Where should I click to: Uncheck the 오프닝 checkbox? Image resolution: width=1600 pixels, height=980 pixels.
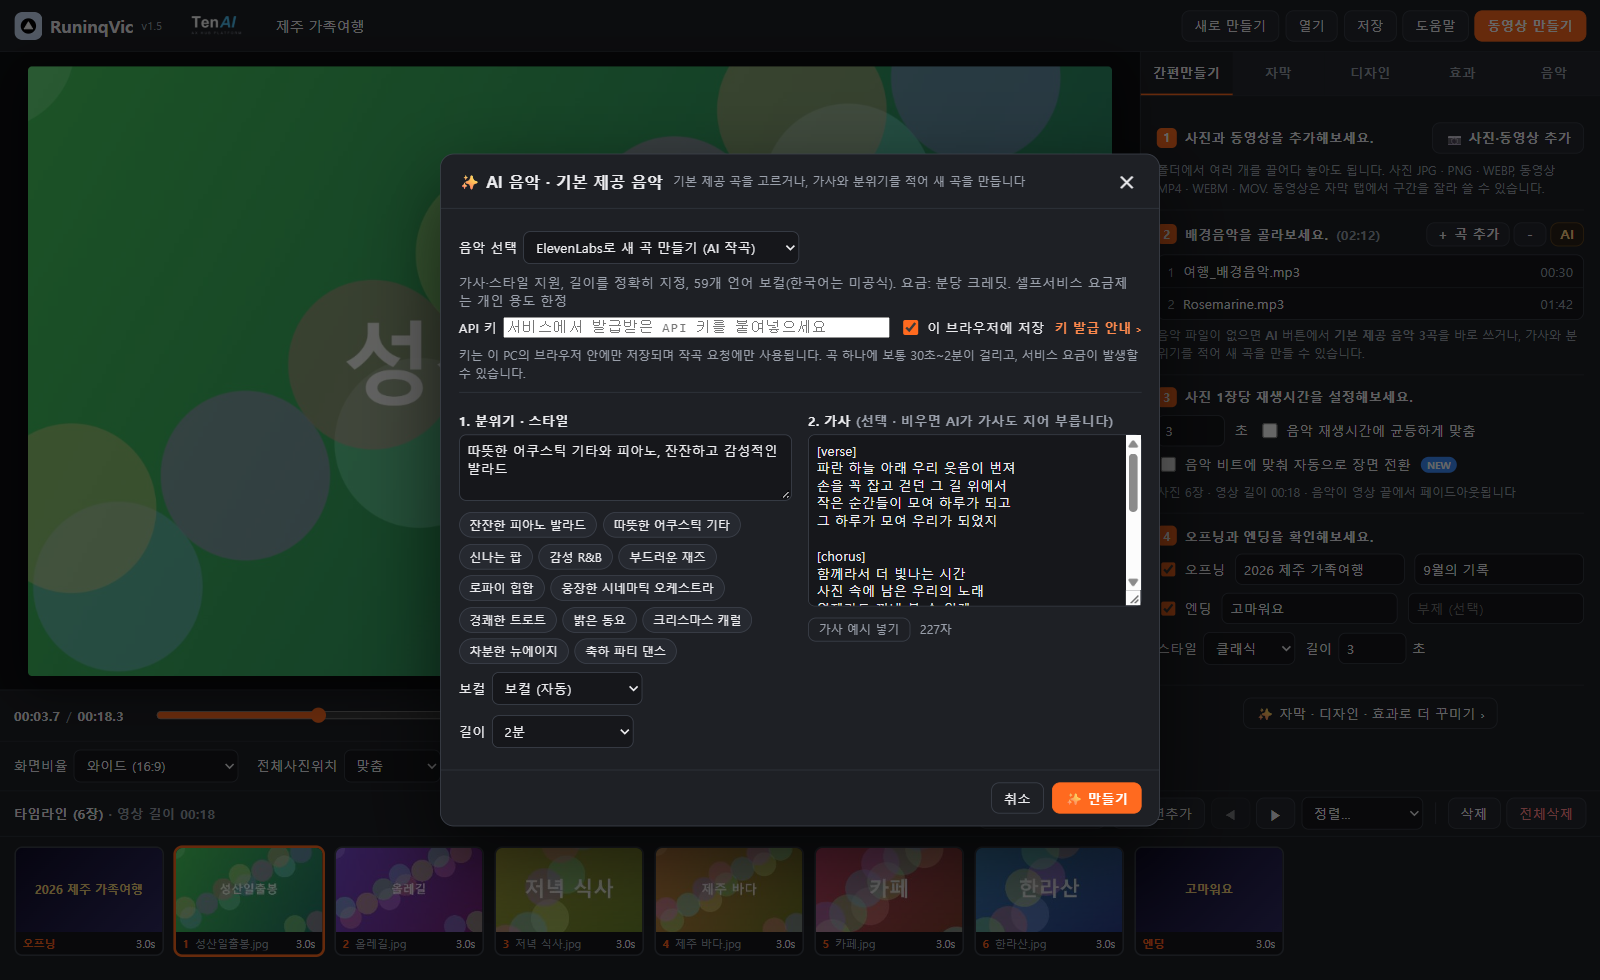click(x=1168, y=569)
